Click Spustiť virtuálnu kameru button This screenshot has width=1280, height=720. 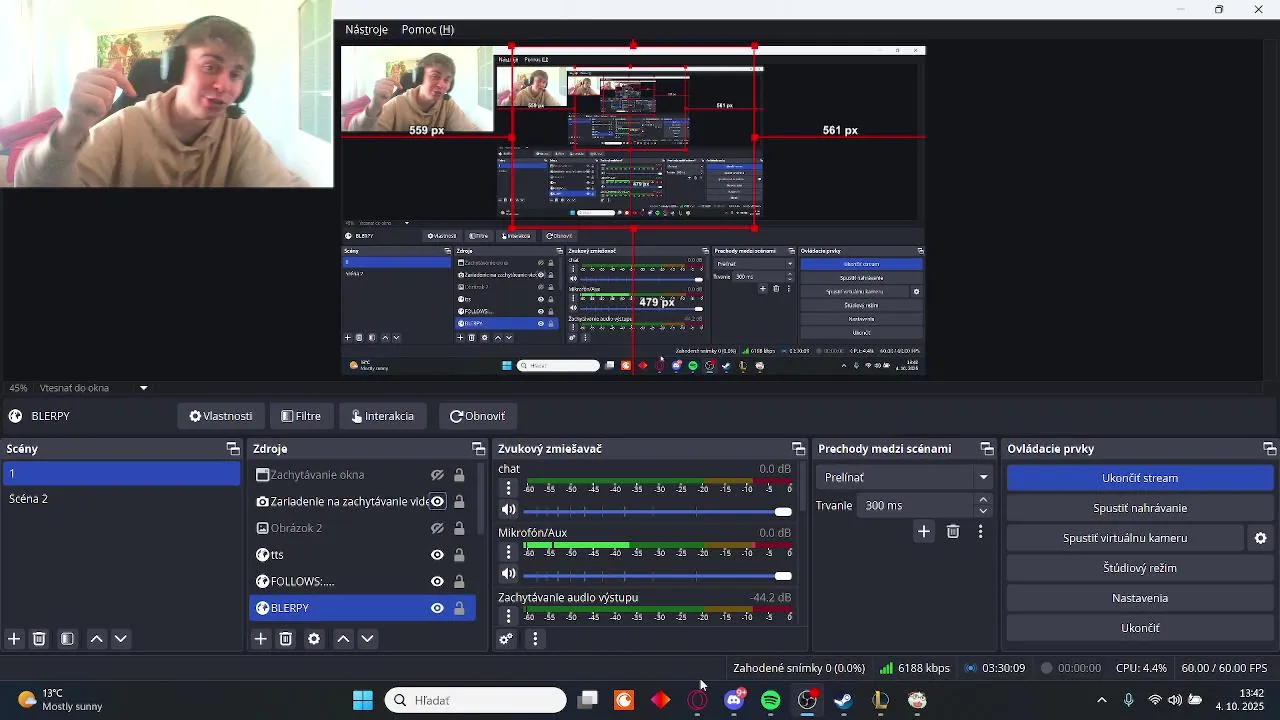click(x=1125, y=538)
